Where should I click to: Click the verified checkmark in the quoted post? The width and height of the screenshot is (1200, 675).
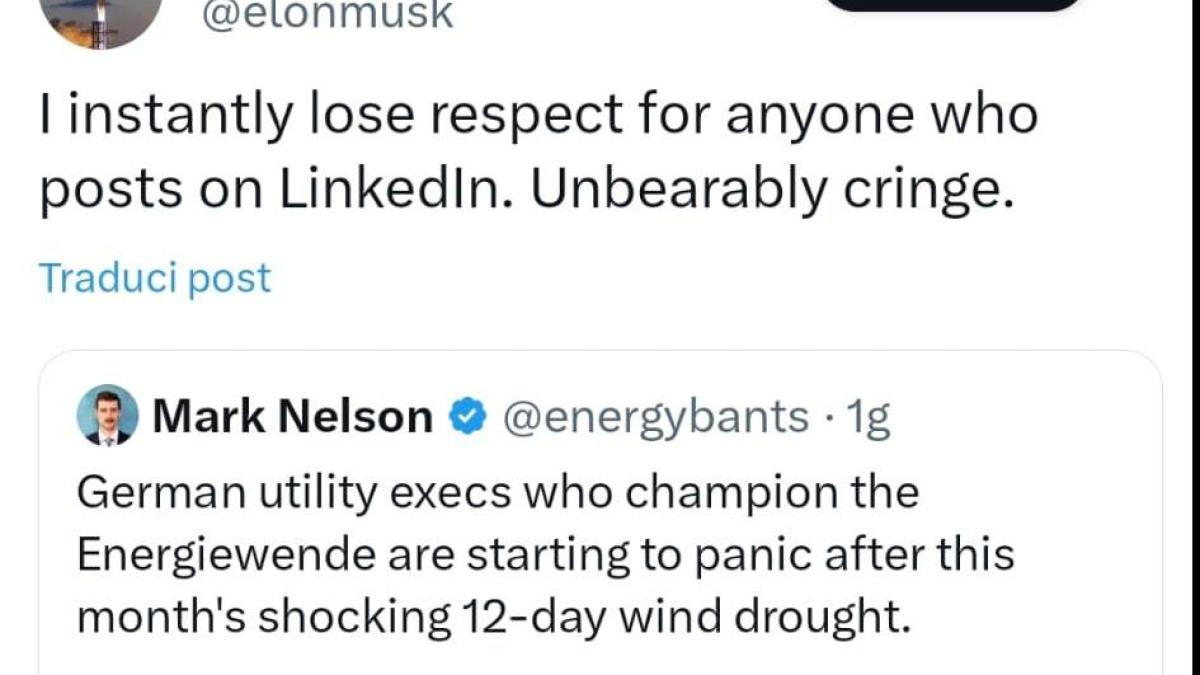[466, 418]
